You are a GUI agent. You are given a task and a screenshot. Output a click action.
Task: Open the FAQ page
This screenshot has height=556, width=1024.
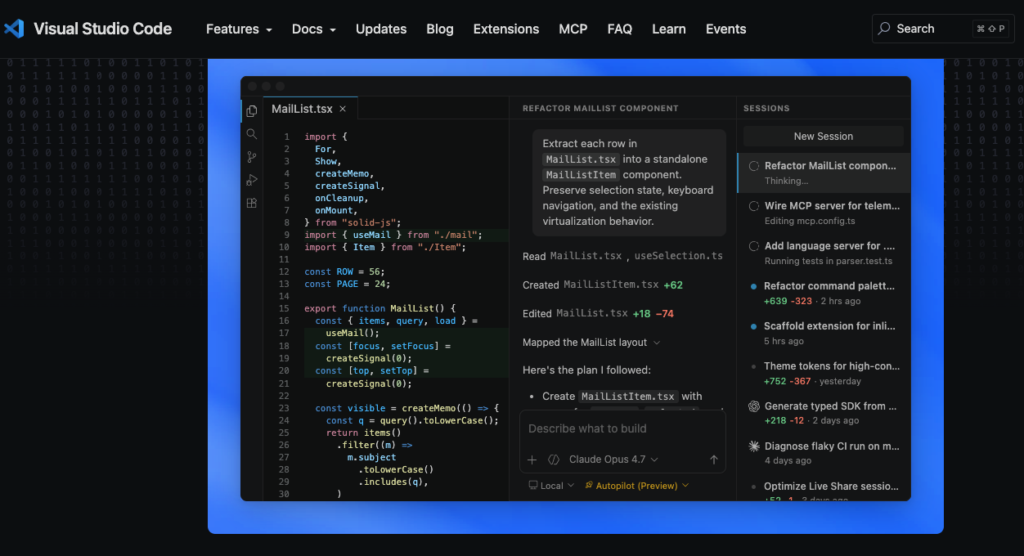click(x=619, y=29)
